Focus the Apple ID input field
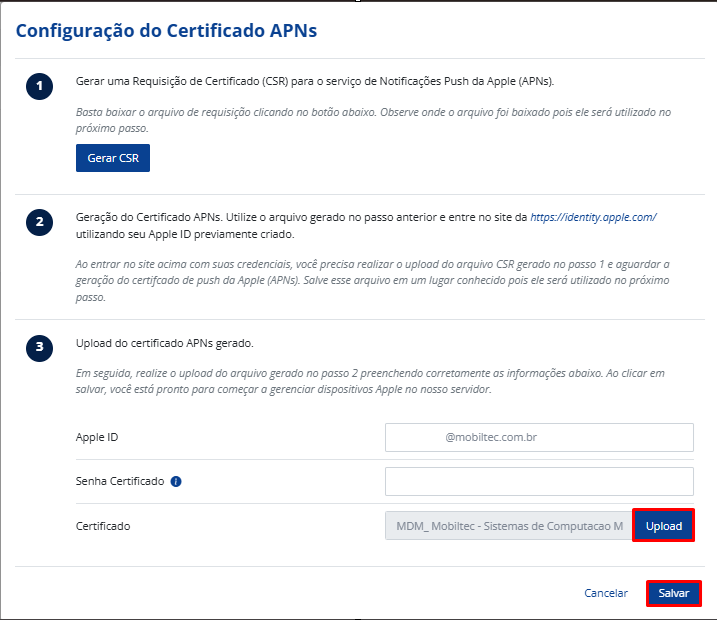The width and height of the screenshot is (717, 620). pyautogui.click(x=539, y=437)
